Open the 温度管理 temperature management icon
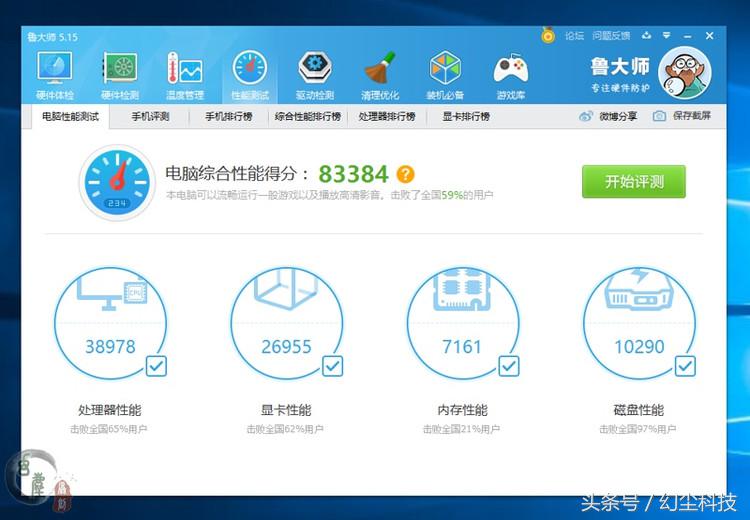Viewport: 750px width, 520px height. (185, 76)
